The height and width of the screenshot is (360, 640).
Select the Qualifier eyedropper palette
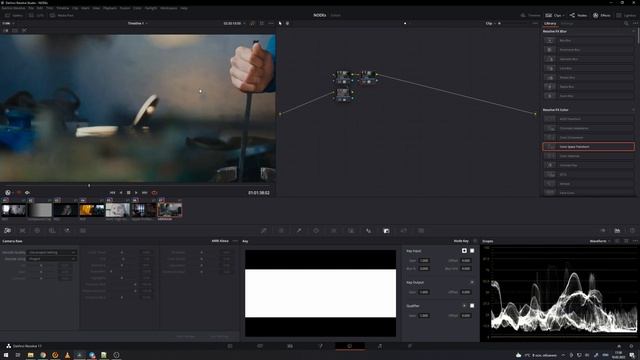299,231
